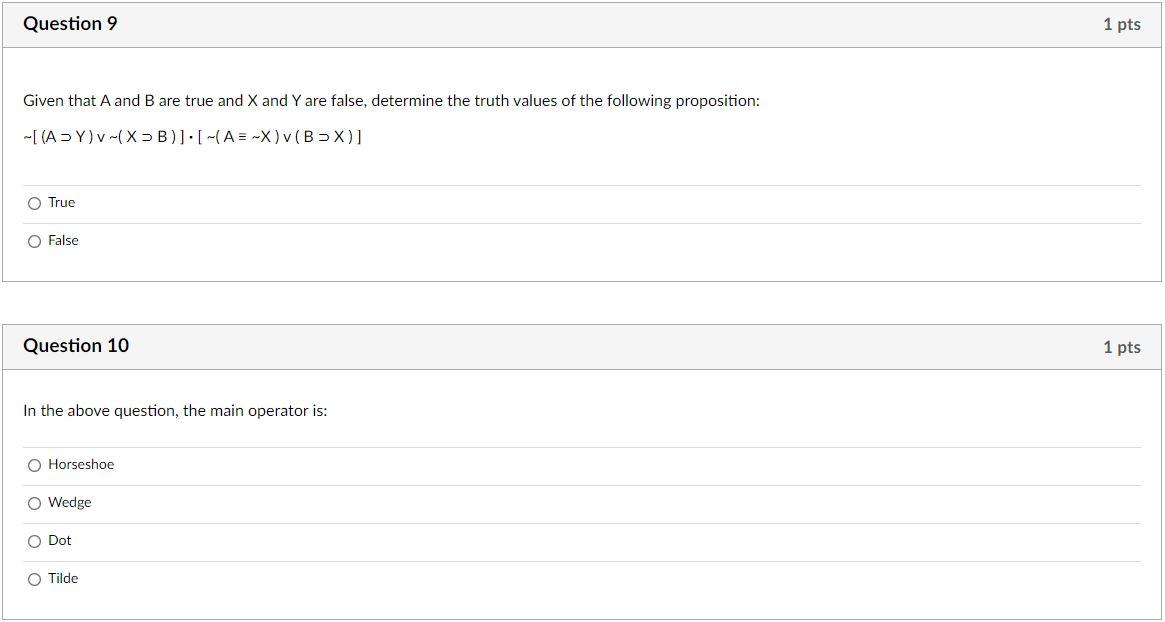Choose the Wedge radio button circle
The height and width of the screenshot is (622, 1165).
coord(34,504)
